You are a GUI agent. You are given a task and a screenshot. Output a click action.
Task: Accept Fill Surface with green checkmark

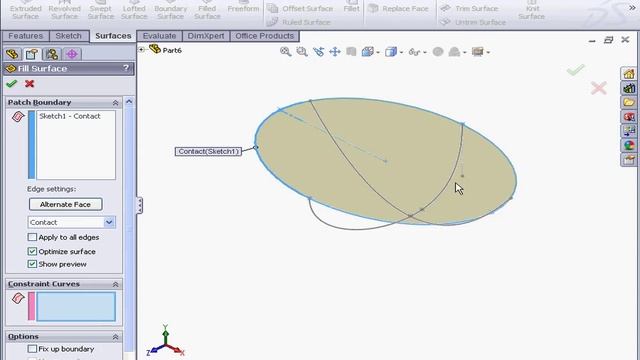coord(11,84)
